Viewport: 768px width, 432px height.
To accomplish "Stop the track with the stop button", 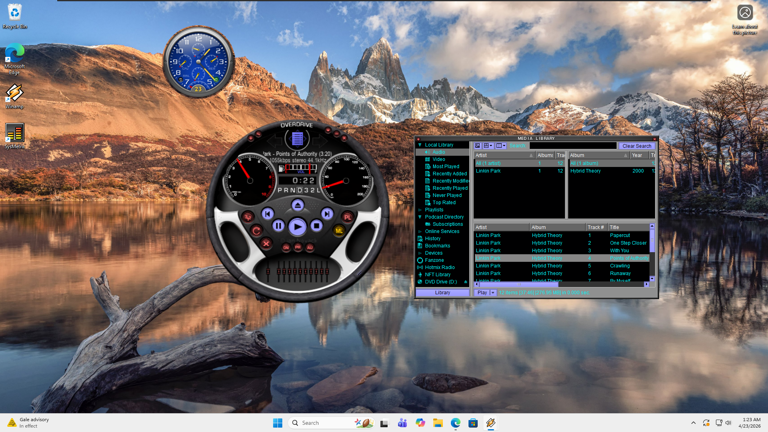I will click(x=317, y=226).
